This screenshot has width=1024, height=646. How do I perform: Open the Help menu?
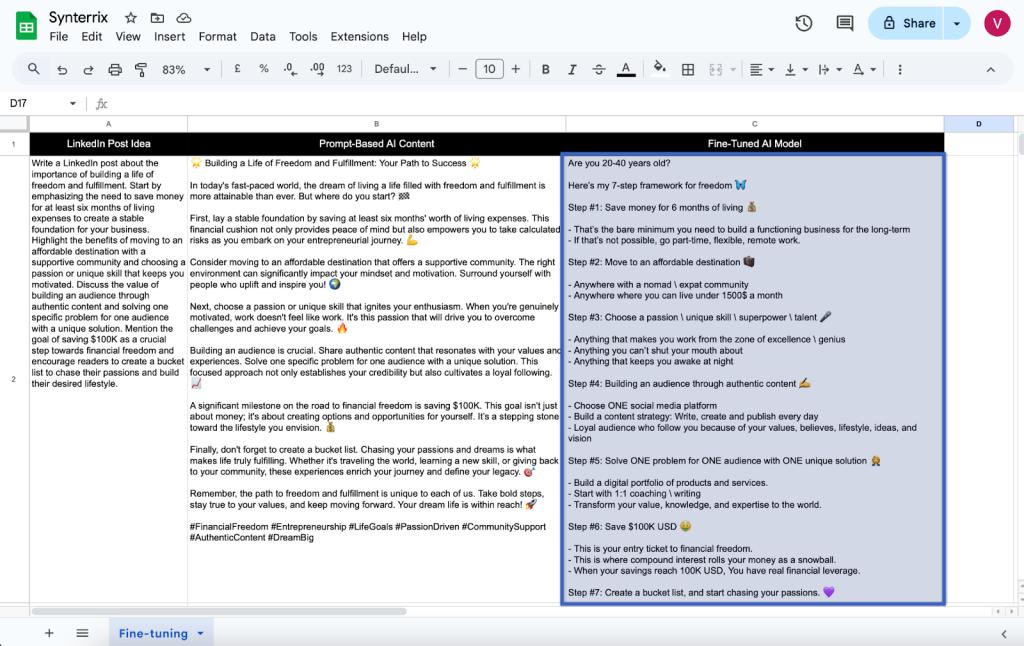pyautogui.click(x=414, y=37)
